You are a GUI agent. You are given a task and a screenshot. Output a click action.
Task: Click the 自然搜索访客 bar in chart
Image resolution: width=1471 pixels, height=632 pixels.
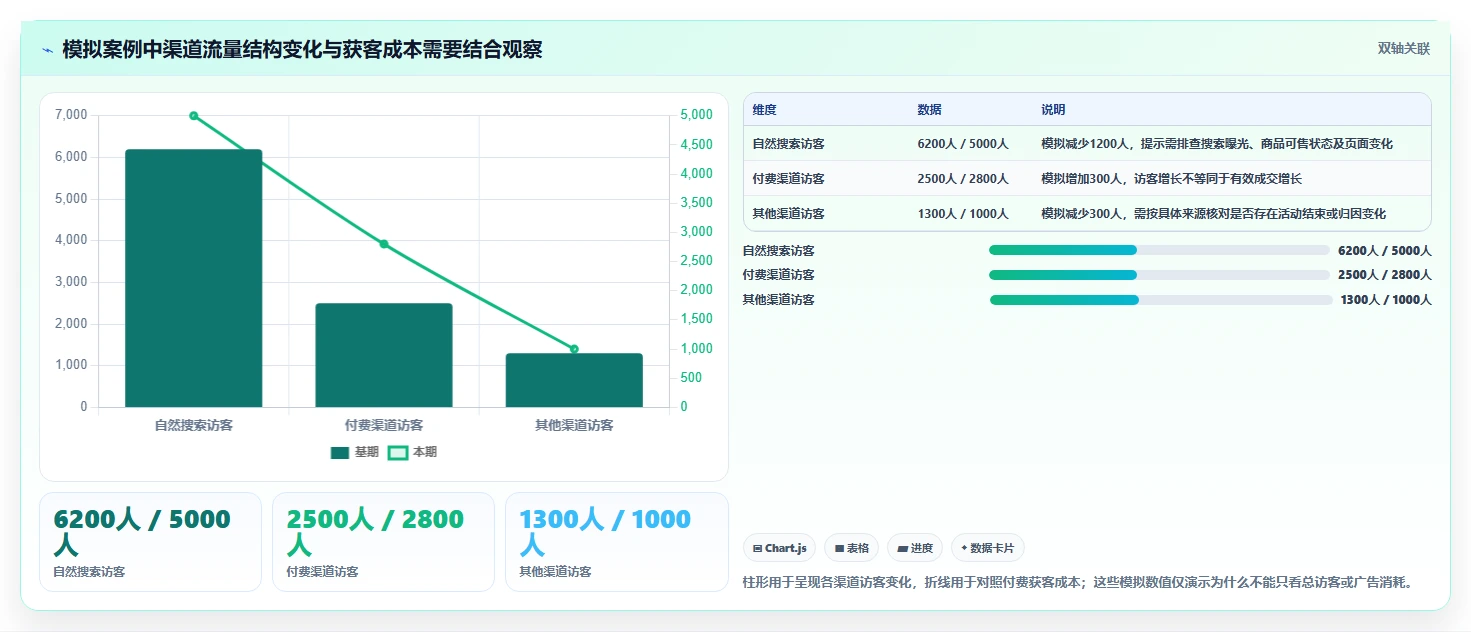coord(194,278)
